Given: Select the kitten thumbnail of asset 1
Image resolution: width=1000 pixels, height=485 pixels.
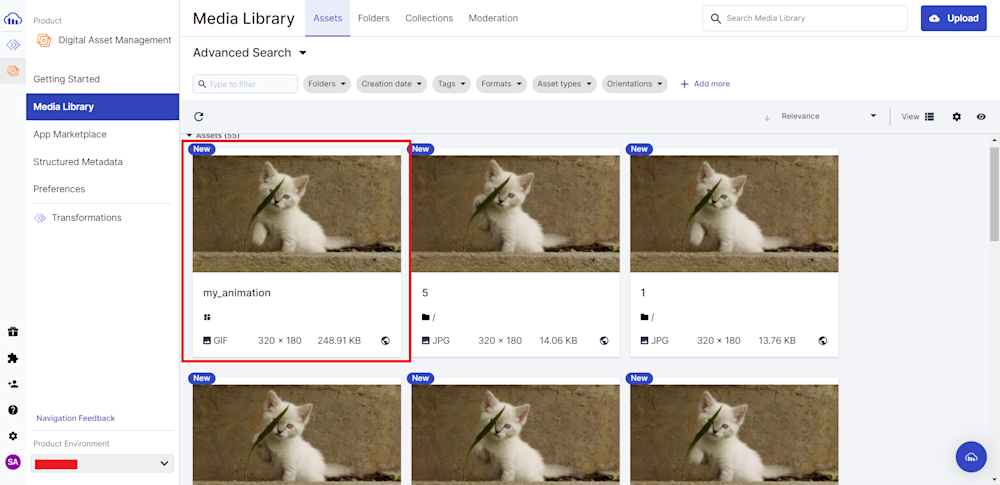Looking at the screenshot, I should click(735, 213).
